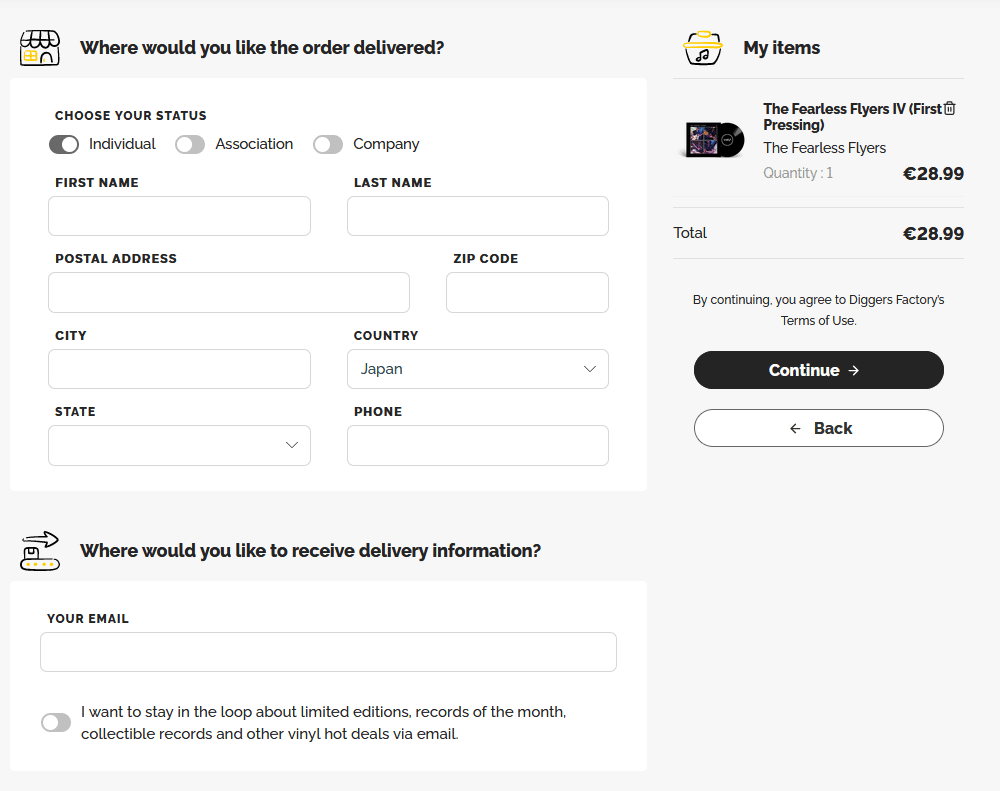Select the Postal Address input box
The height and width of the screenshot is (791, 1000).
pyautogui.click(x=229, y=293)
